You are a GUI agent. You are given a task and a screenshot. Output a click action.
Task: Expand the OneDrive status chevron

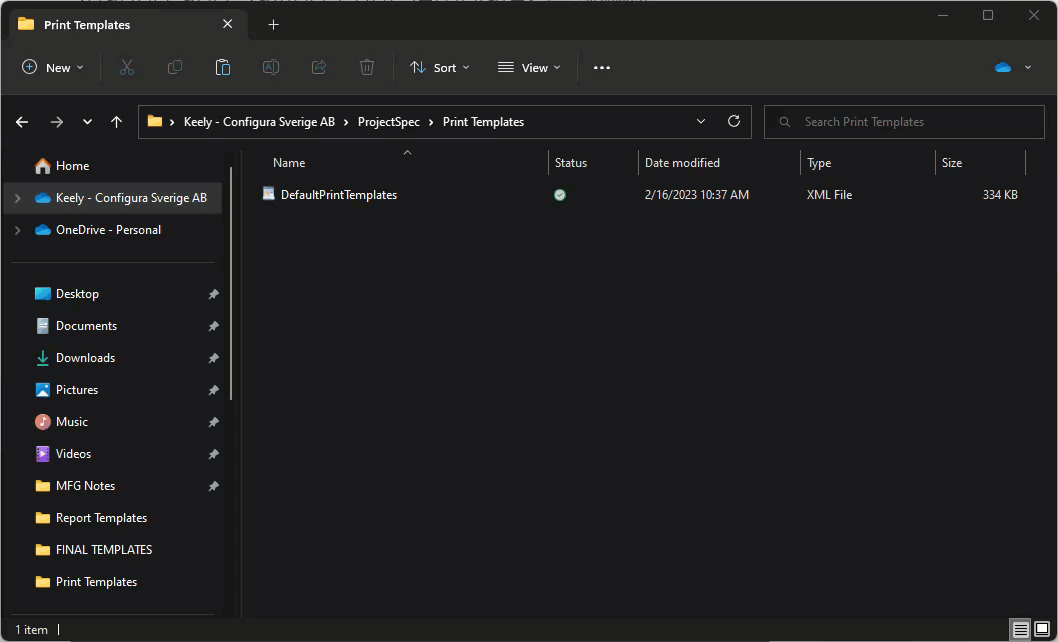1028,67
